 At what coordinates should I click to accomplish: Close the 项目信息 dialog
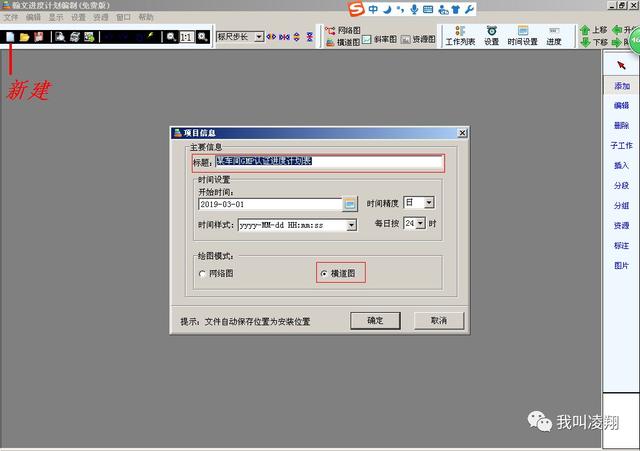(462, 133)
